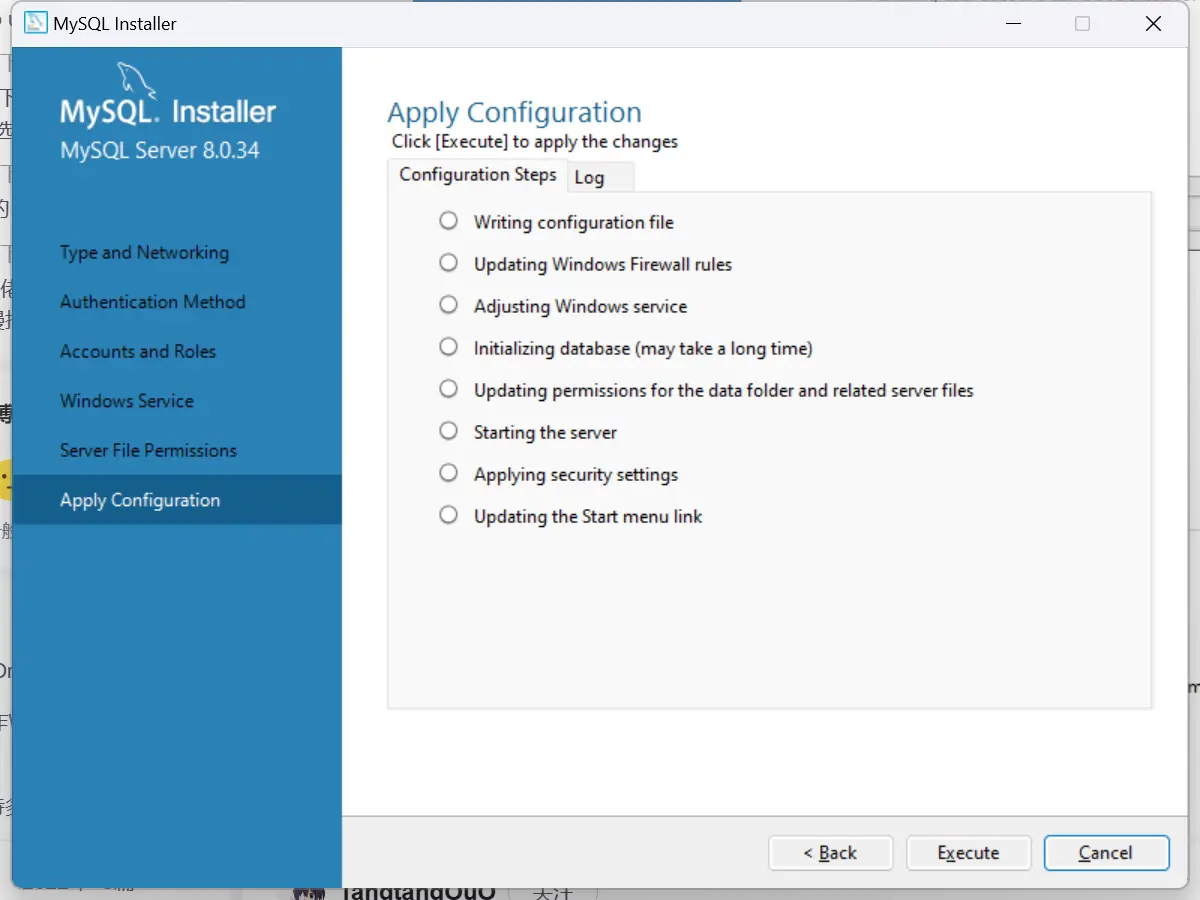Click the Execute button
This screenshot has height=900, width=1200.
click(x=968, y=853)
